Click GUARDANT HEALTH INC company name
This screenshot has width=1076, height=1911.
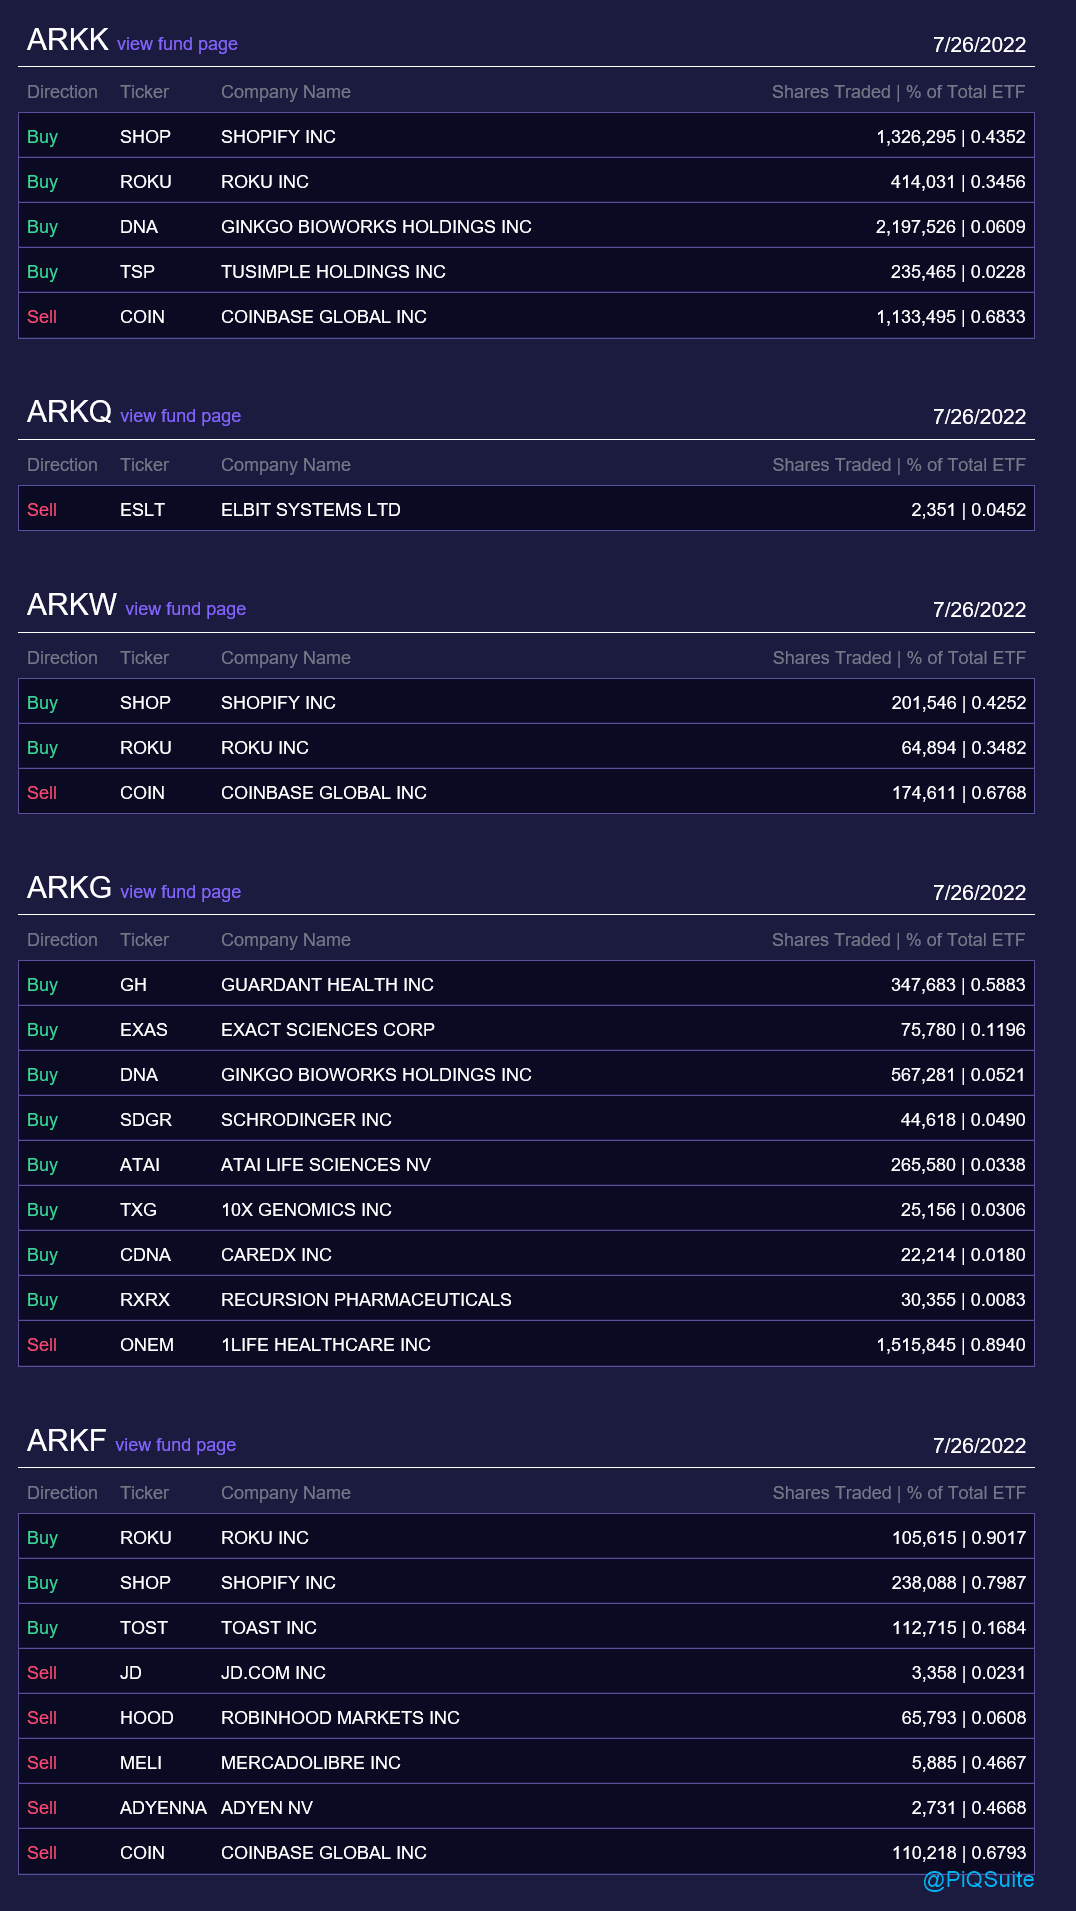327,985
